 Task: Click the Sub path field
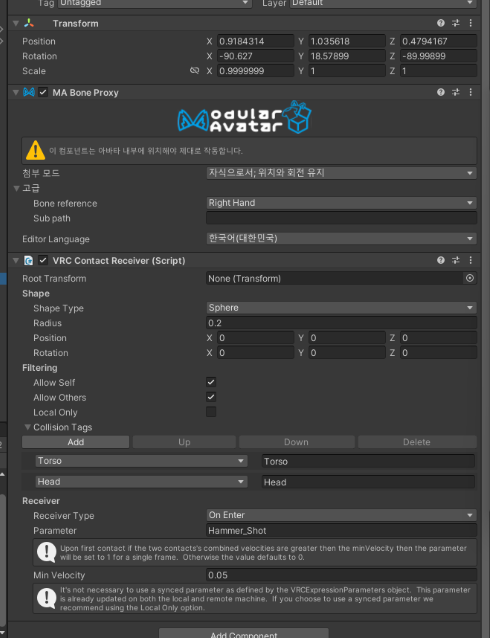click(x=341, y=218)
